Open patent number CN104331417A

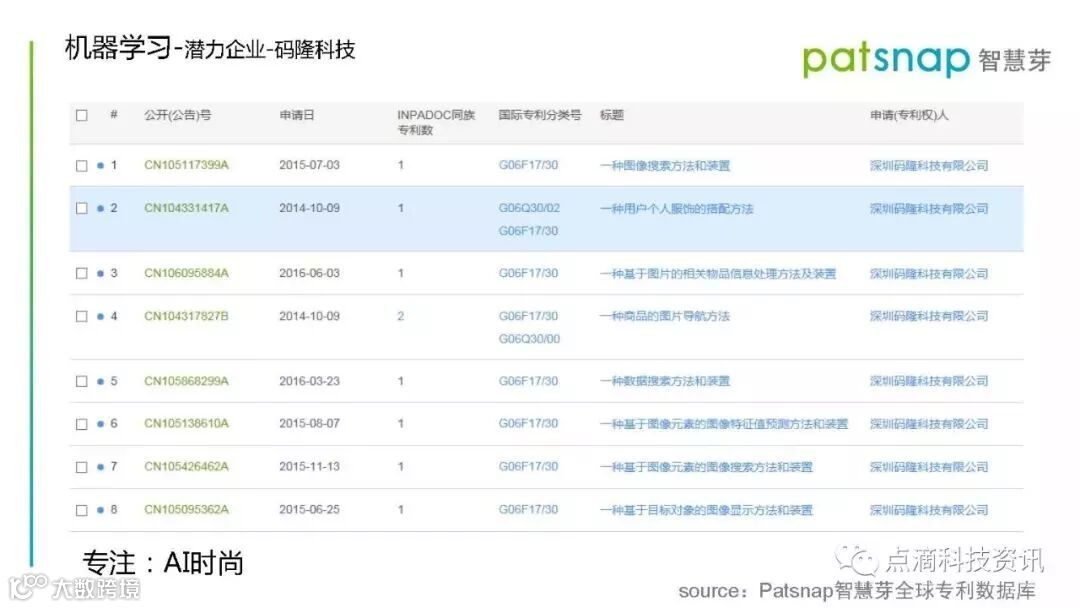click(186, 208)
